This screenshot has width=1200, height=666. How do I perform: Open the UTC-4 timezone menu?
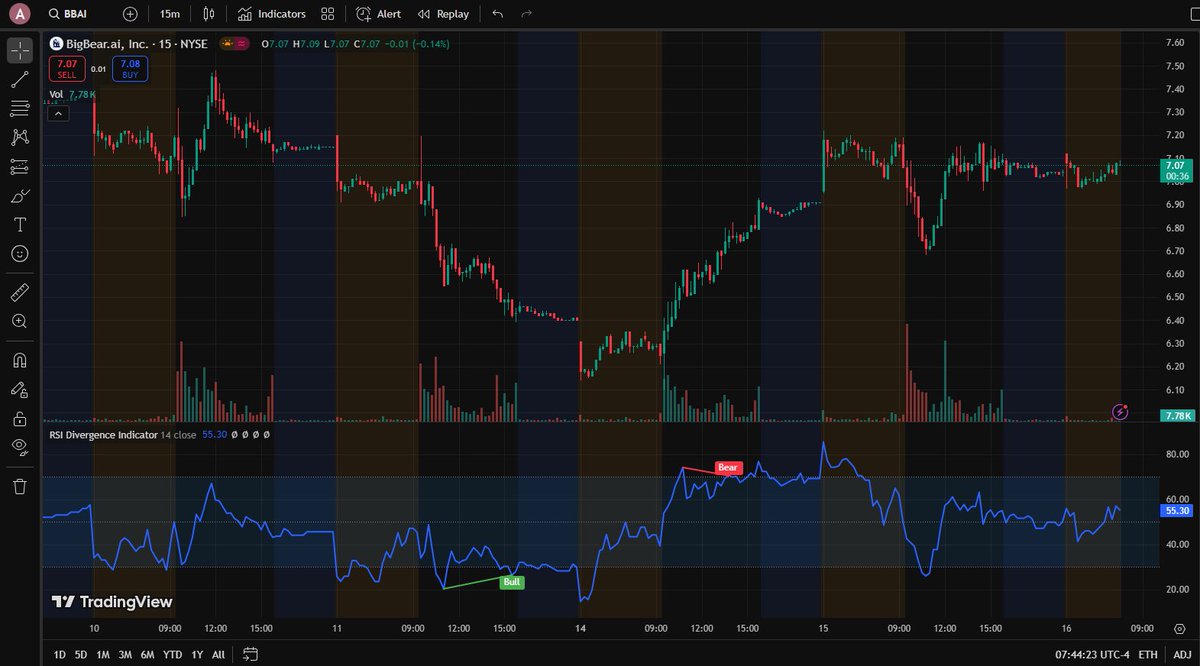tap(1092, 654)
